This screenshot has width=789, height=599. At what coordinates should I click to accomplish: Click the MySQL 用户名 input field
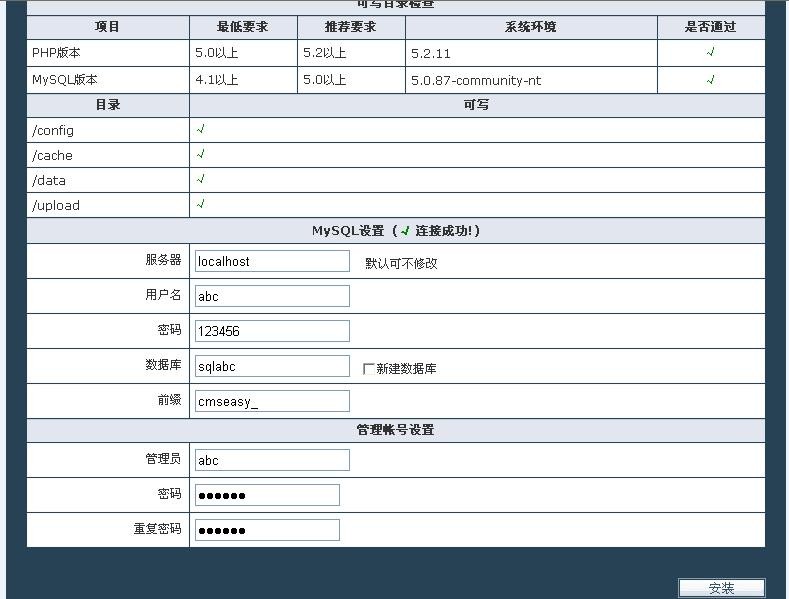272,296
